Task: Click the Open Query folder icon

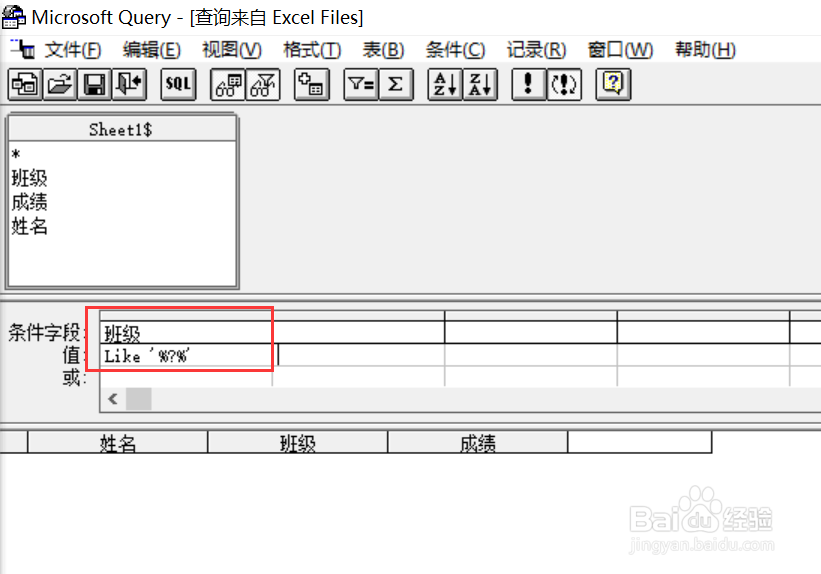Action: tap(60, 84)
